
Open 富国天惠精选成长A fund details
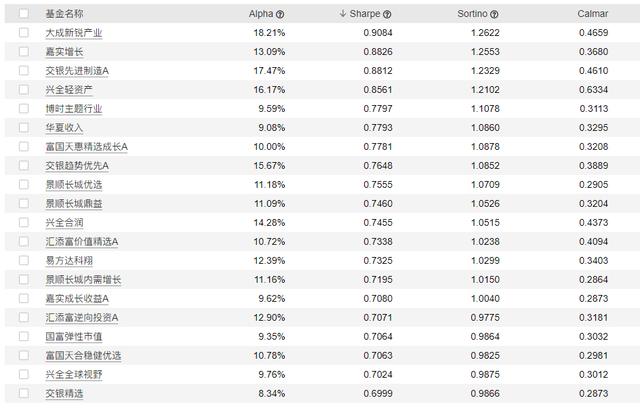(86, 146)
